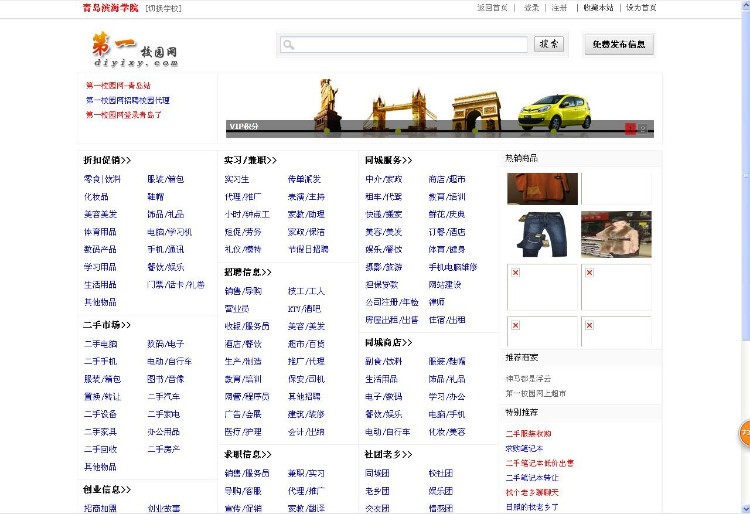Viewport: 750px width, 514px height.
Task: Open the 鞋帽 category
Action: (x=155, y=197)
